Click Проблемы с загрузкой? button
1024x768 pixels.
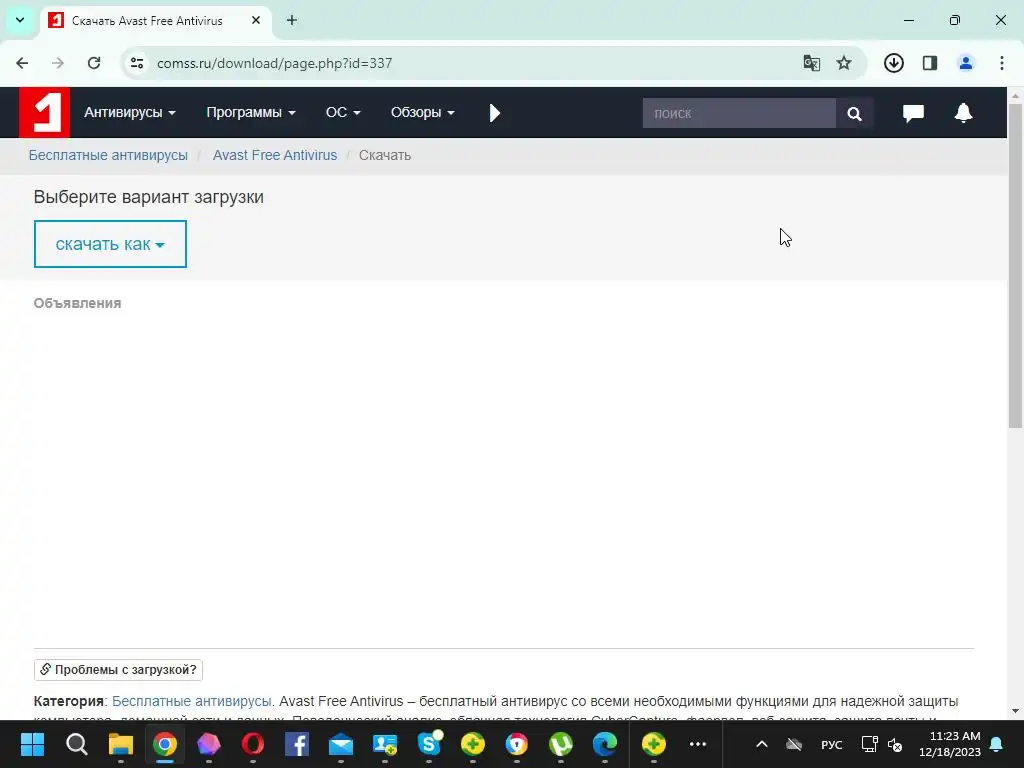pyautogui.click(x=118, y=670)
